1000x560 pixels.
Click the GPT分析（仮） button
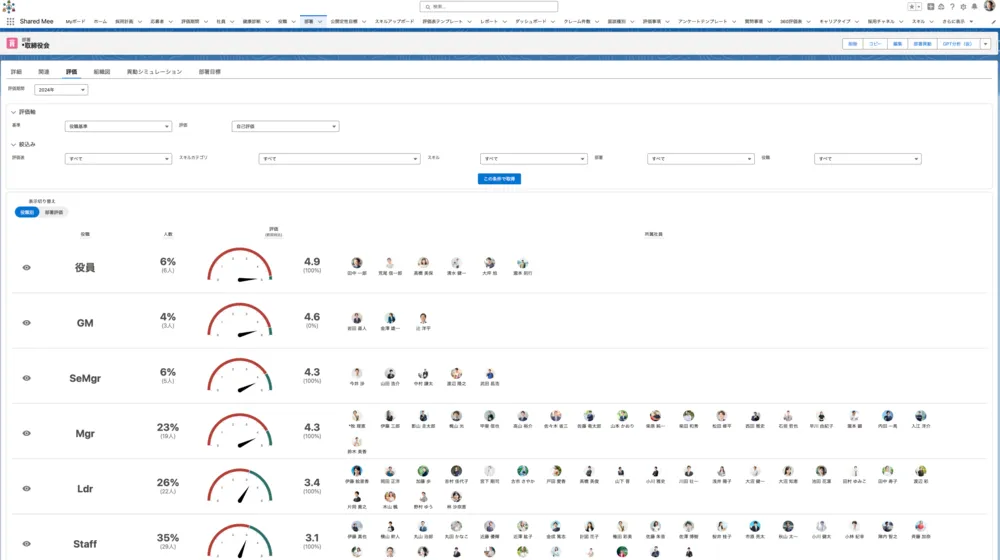tap(957, 44)
